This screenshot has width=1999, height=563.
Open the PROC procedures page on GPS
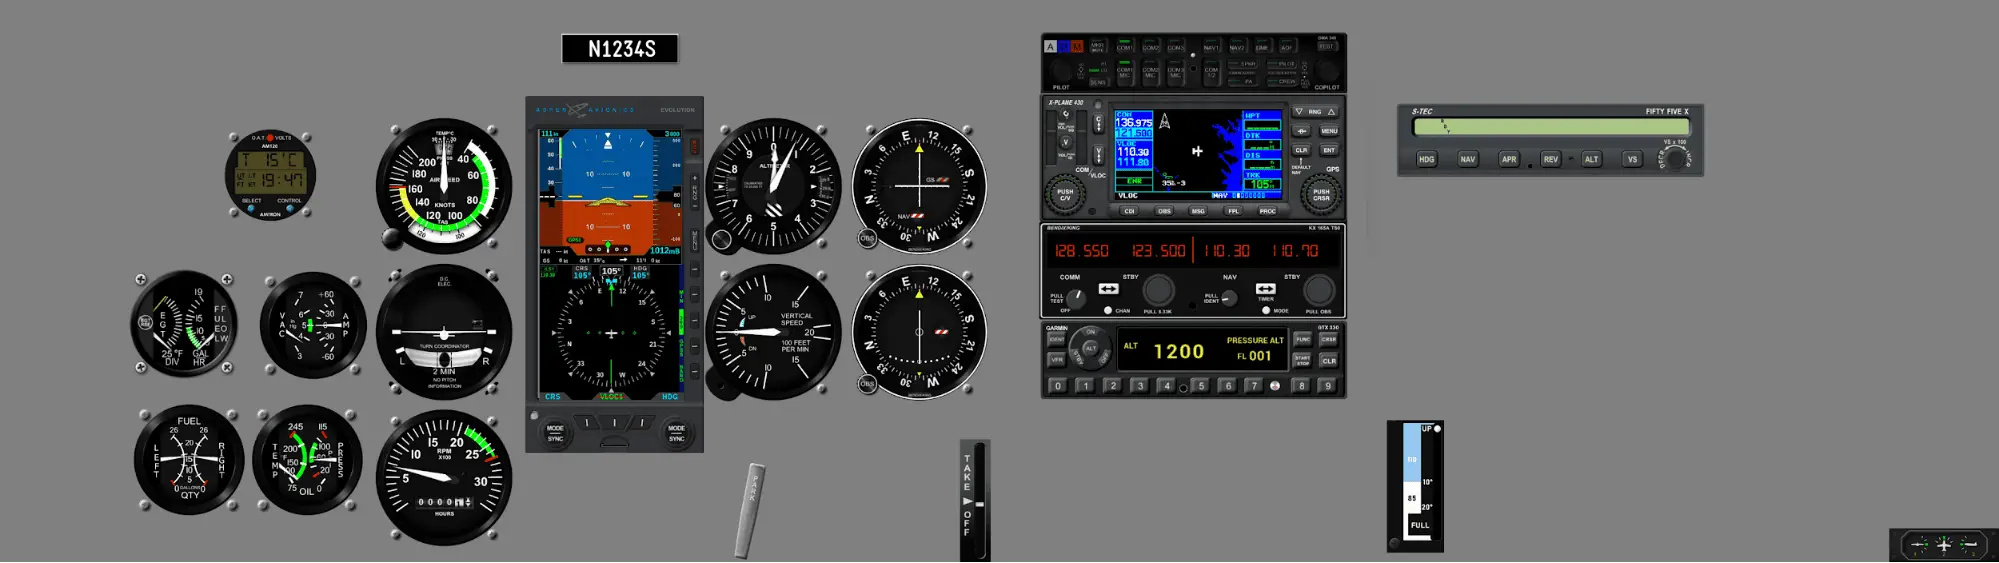[1267, 211]
